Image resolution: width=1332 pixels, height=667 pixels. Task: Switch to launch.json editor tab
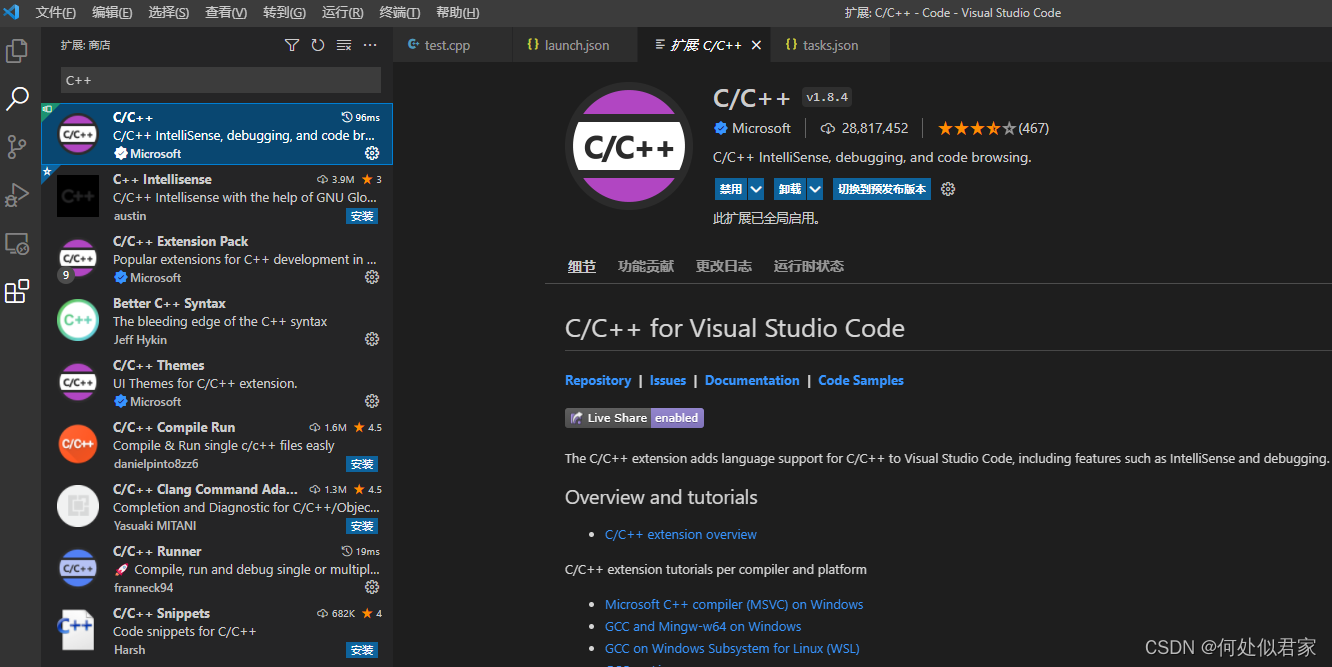point(576,45)
